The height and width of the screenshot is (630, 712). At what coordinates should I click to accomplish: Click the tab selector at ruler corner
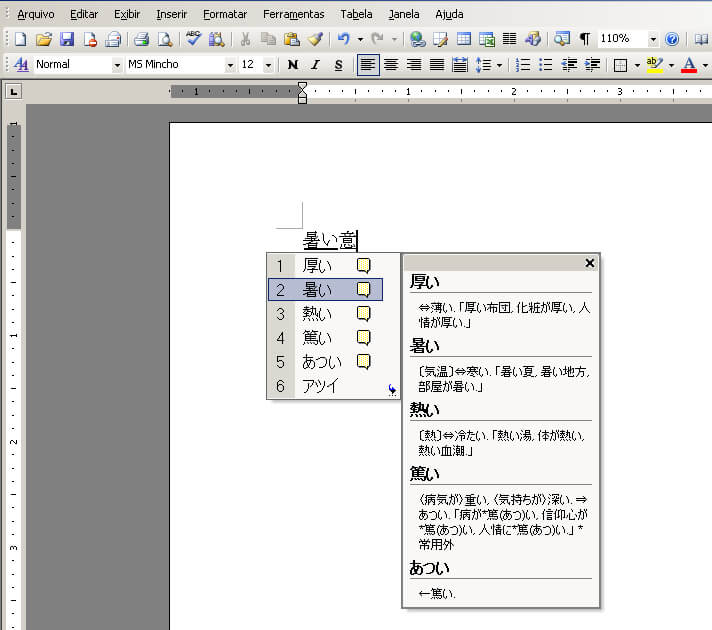(x=14, y=92)
